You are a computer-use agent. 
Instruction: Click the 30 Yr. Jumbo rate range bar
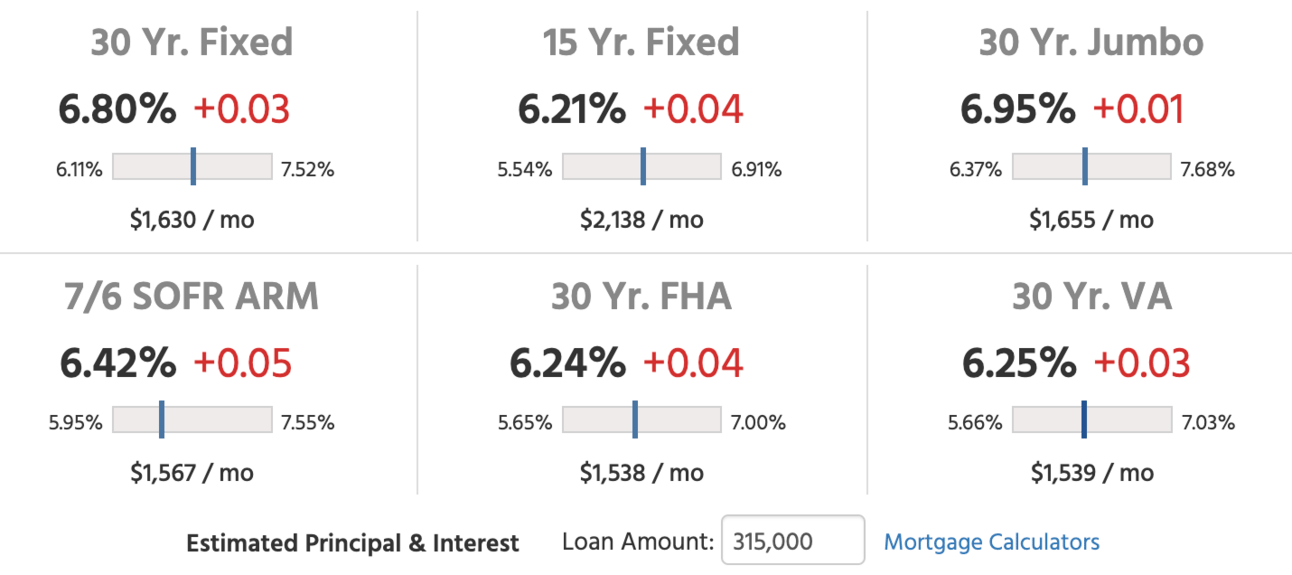click(x=1091, y=167)
